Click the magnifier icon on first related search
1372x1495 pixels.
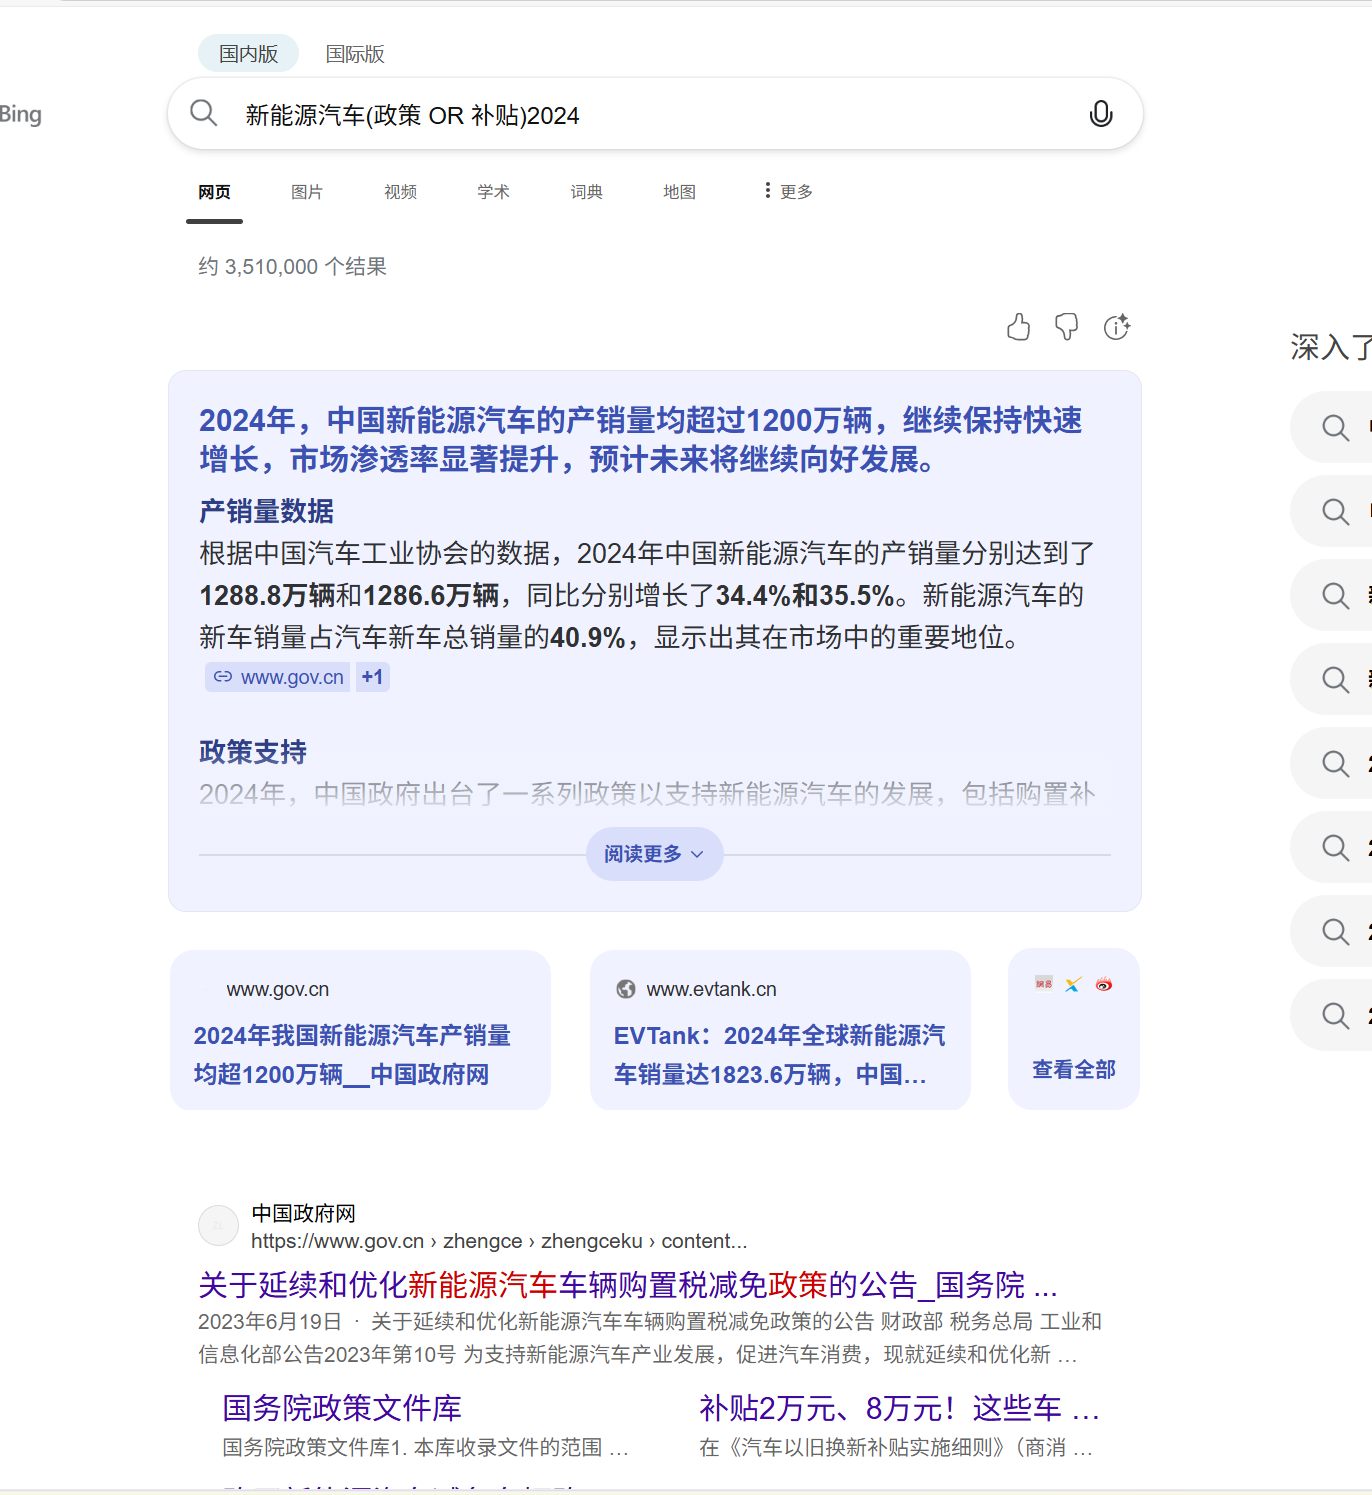[1334, 427]
